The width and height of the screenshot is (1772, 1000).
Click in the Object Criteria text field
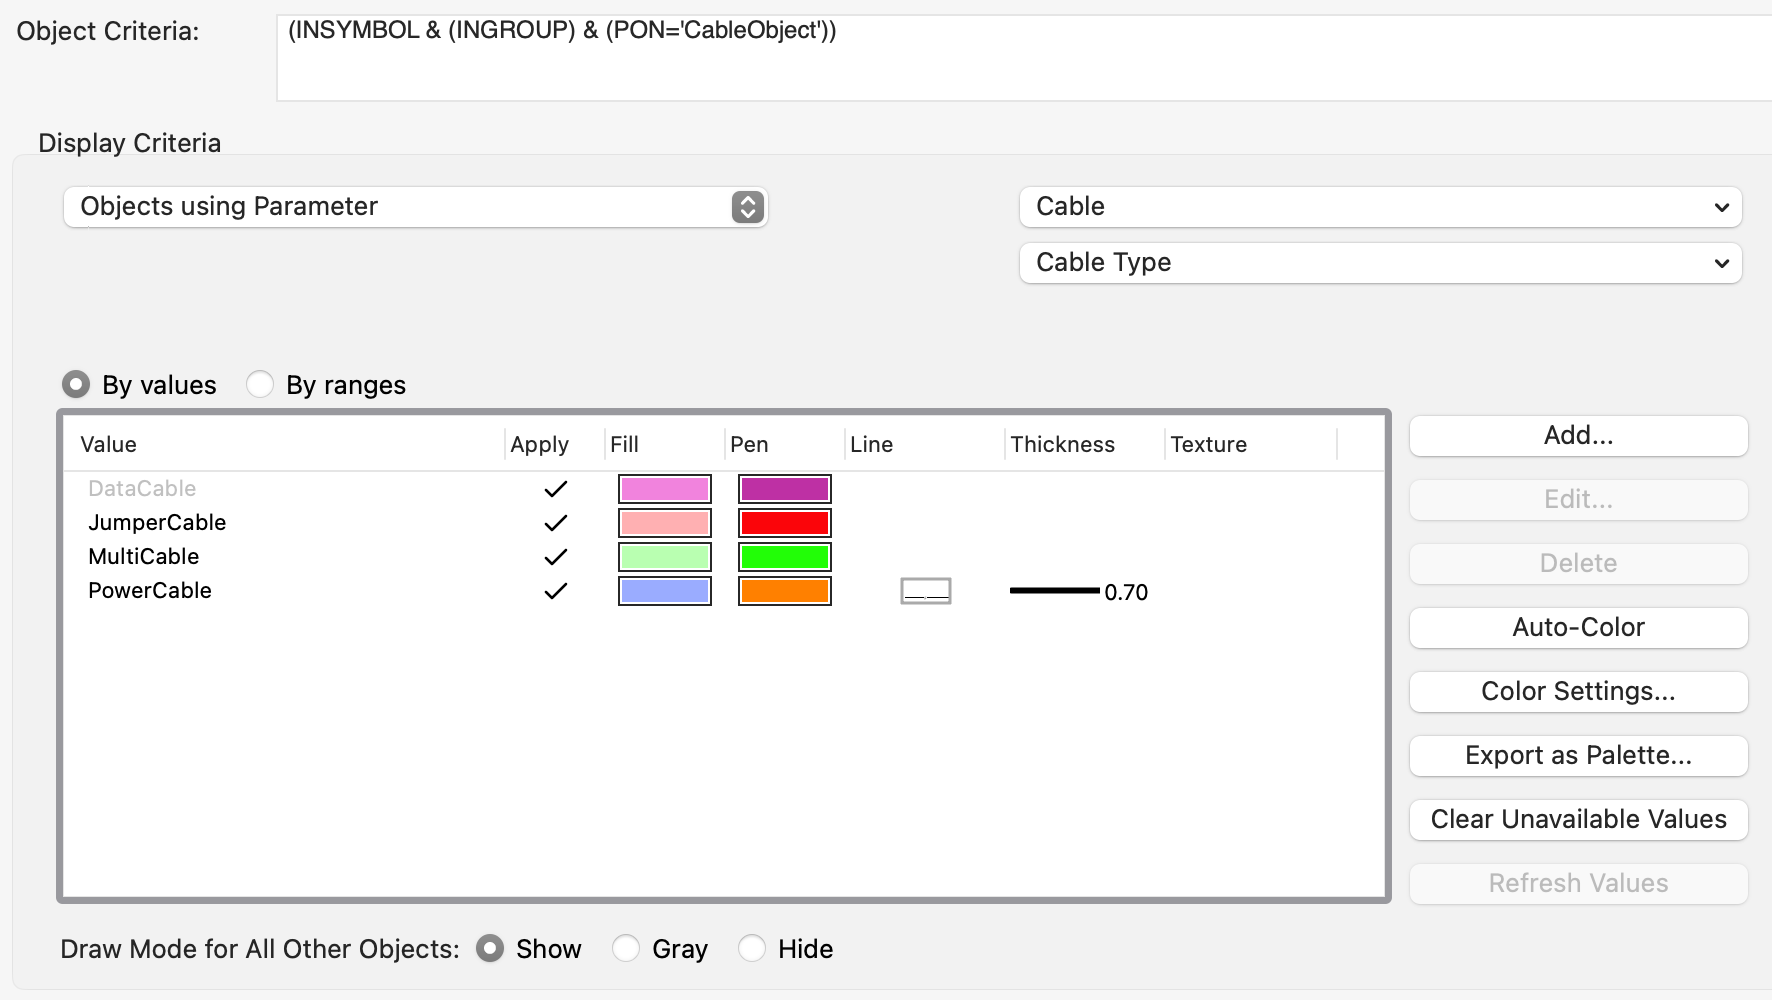1020,58
